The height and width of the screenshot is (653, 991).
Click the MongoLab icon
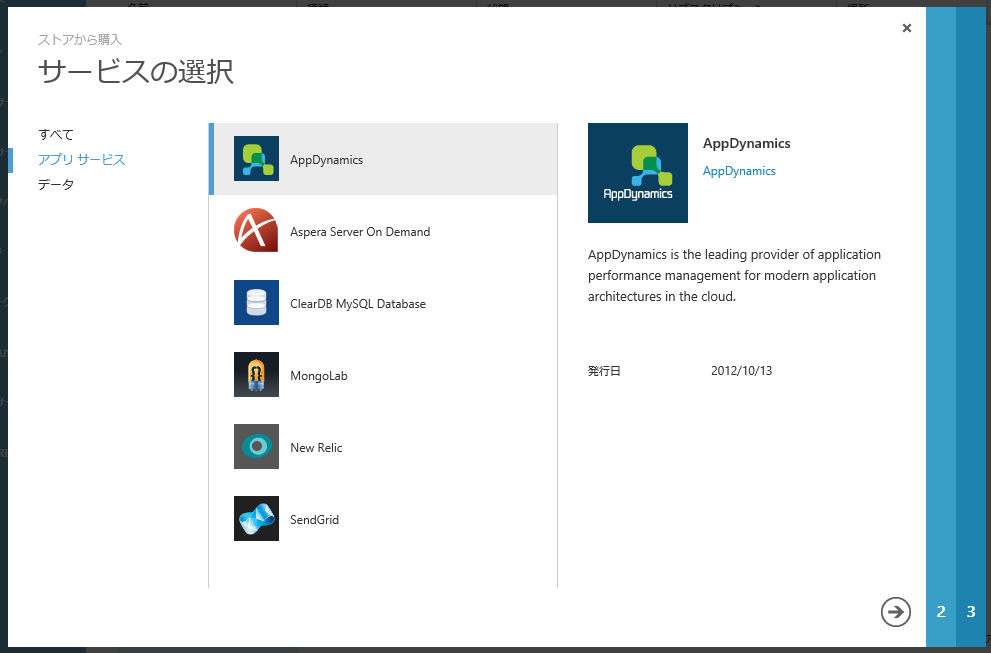256,375
